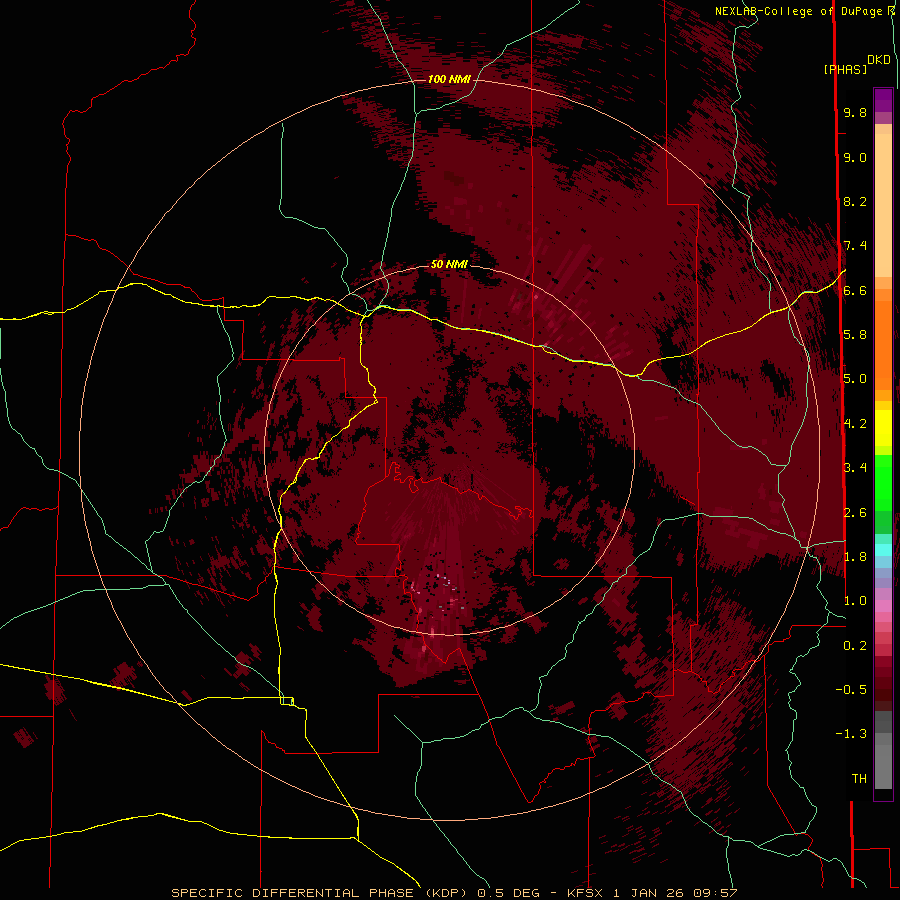Click the 6.6 scale label
This screenshot has width=900, height=900.
(855, 290)
